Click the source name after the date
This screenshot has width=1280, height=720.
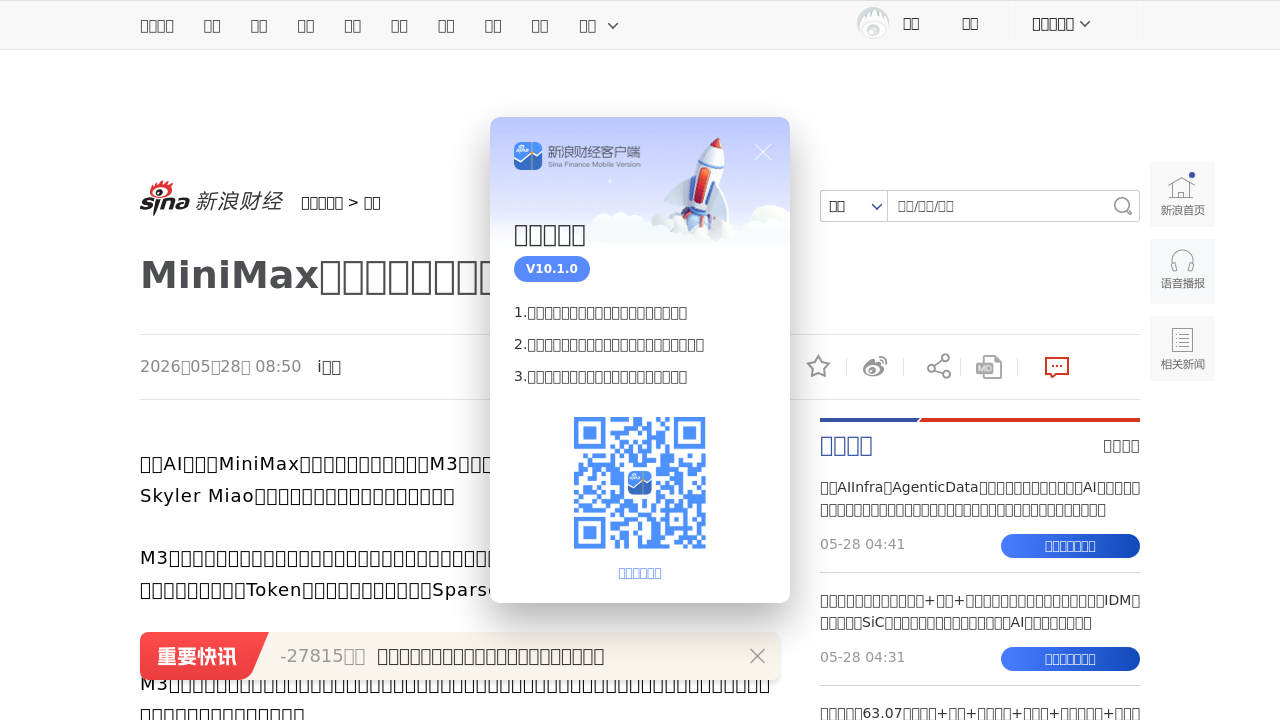click(329, 366)
